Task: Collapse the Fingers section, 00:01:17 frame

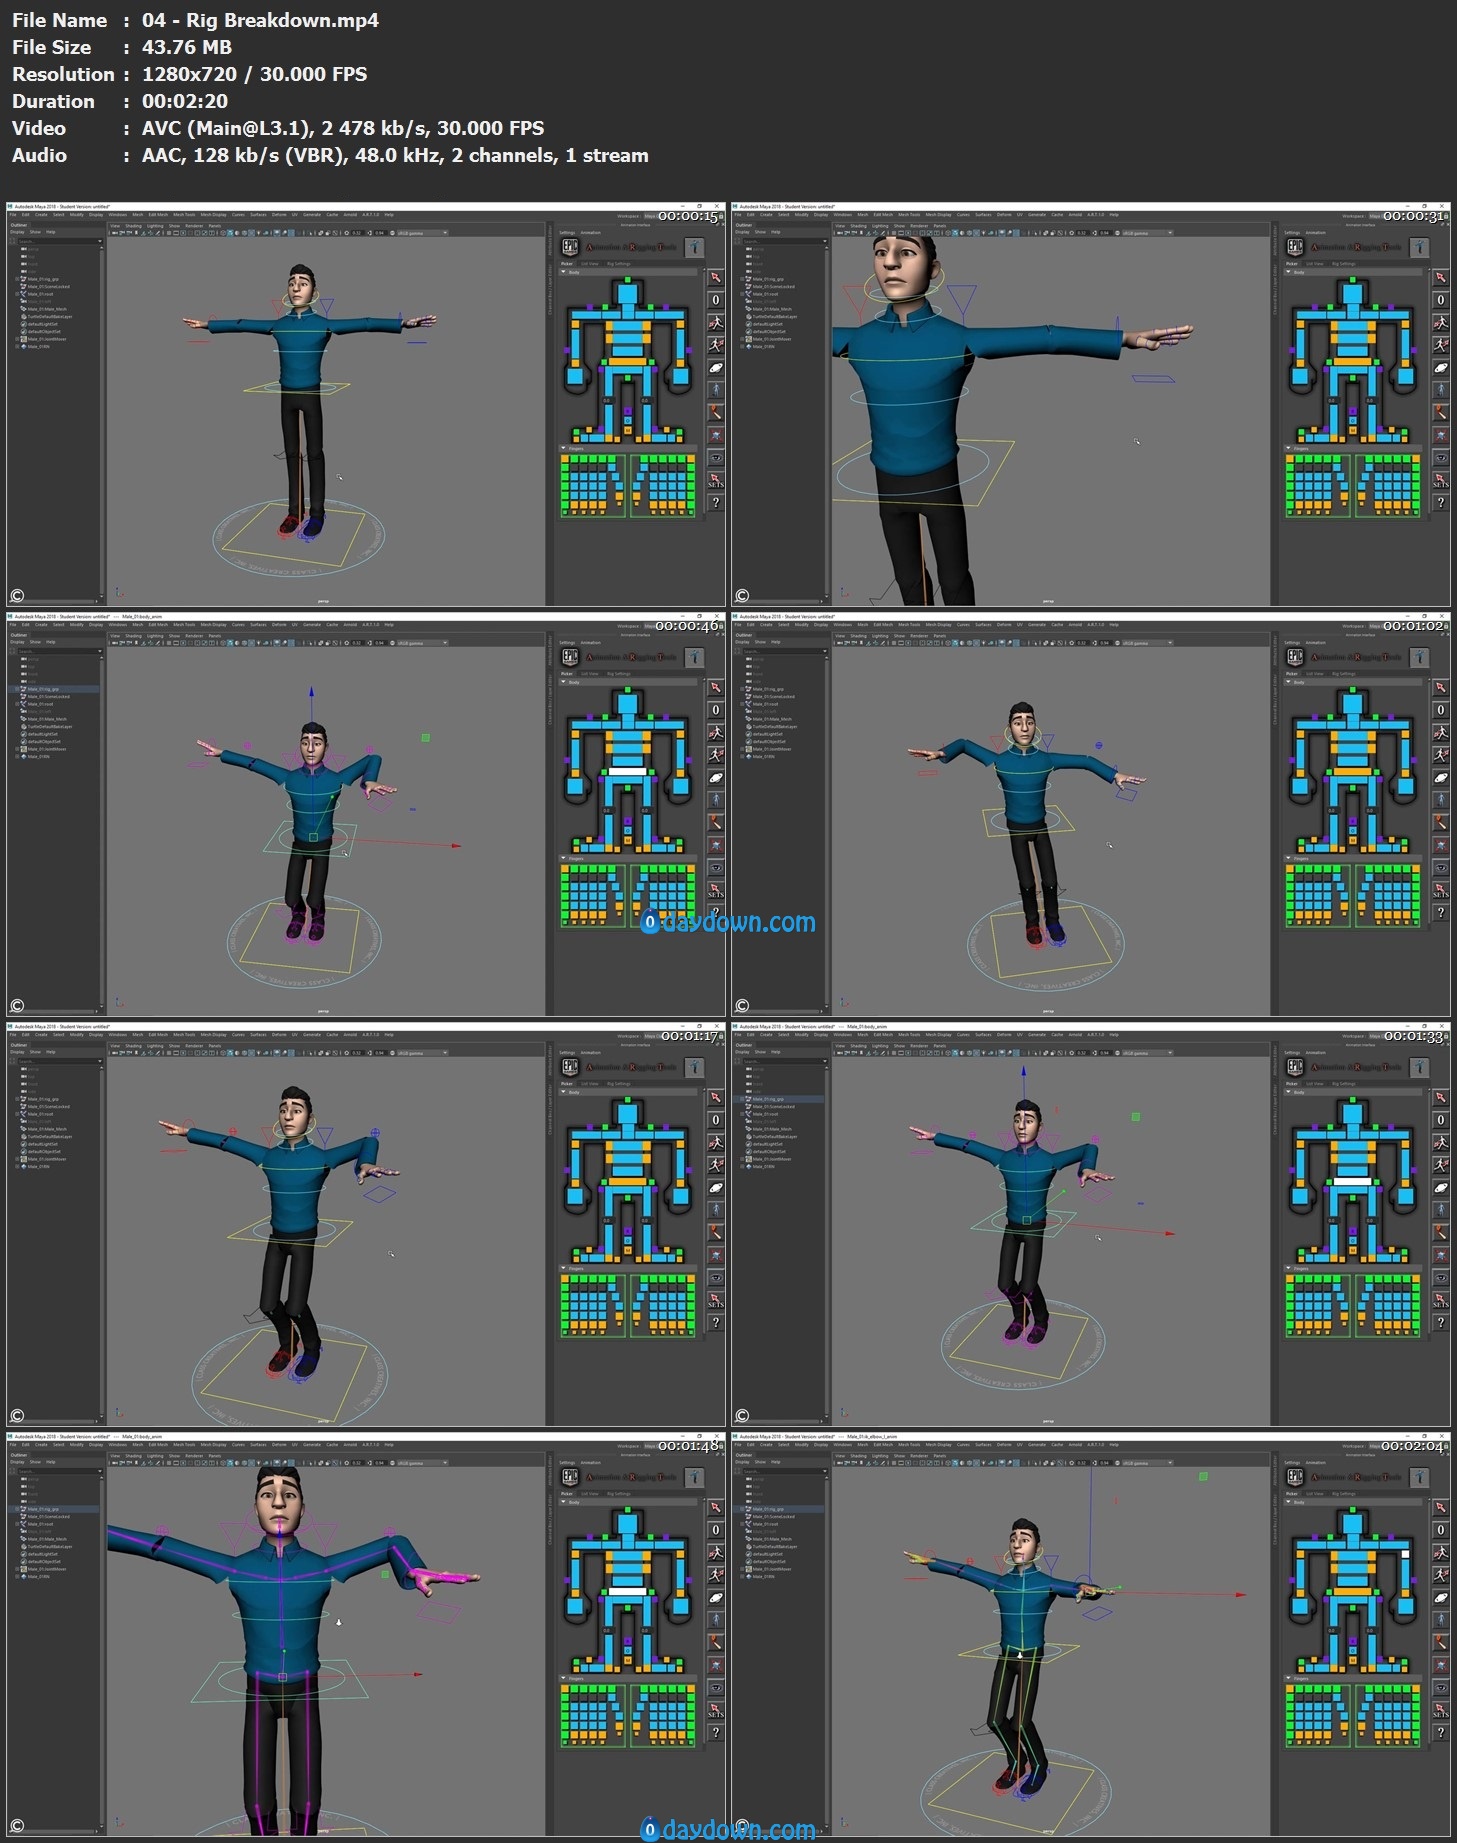Action: click(564, 1269)
